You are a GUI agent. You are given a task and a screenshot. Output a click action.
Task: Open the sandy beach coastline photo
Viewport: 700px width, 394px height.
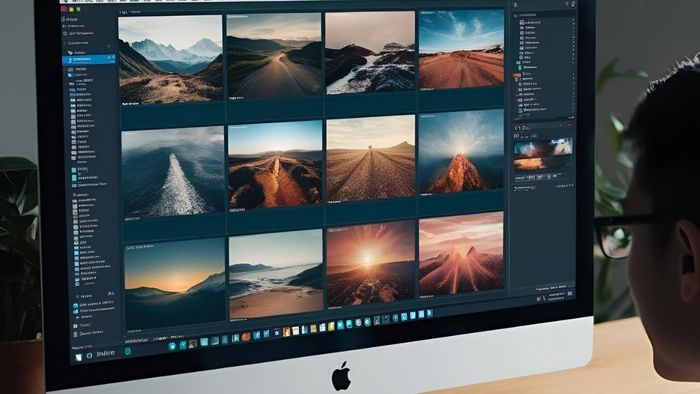click(x=276, y=274)
